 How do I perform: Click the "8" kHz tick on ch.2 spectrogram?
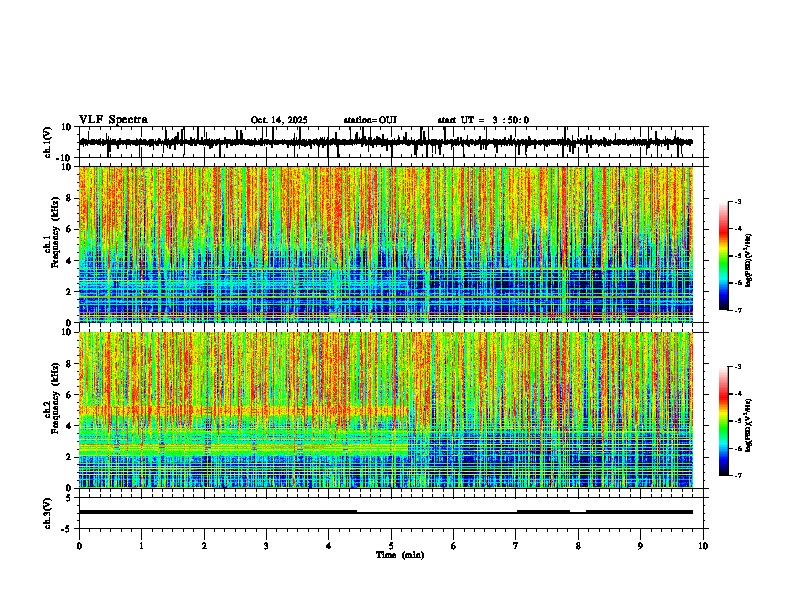click(70, 364)
